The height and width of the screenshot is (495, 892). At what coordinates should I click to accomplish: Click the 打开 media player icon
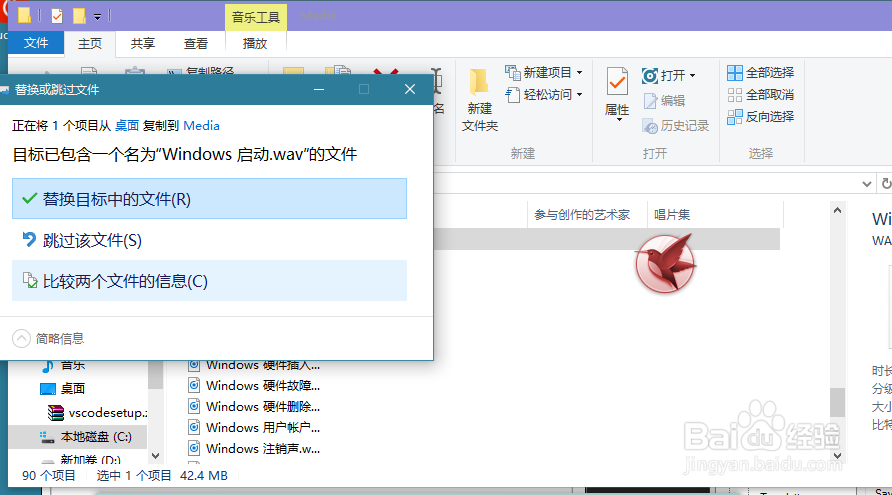tap(650, 76)
